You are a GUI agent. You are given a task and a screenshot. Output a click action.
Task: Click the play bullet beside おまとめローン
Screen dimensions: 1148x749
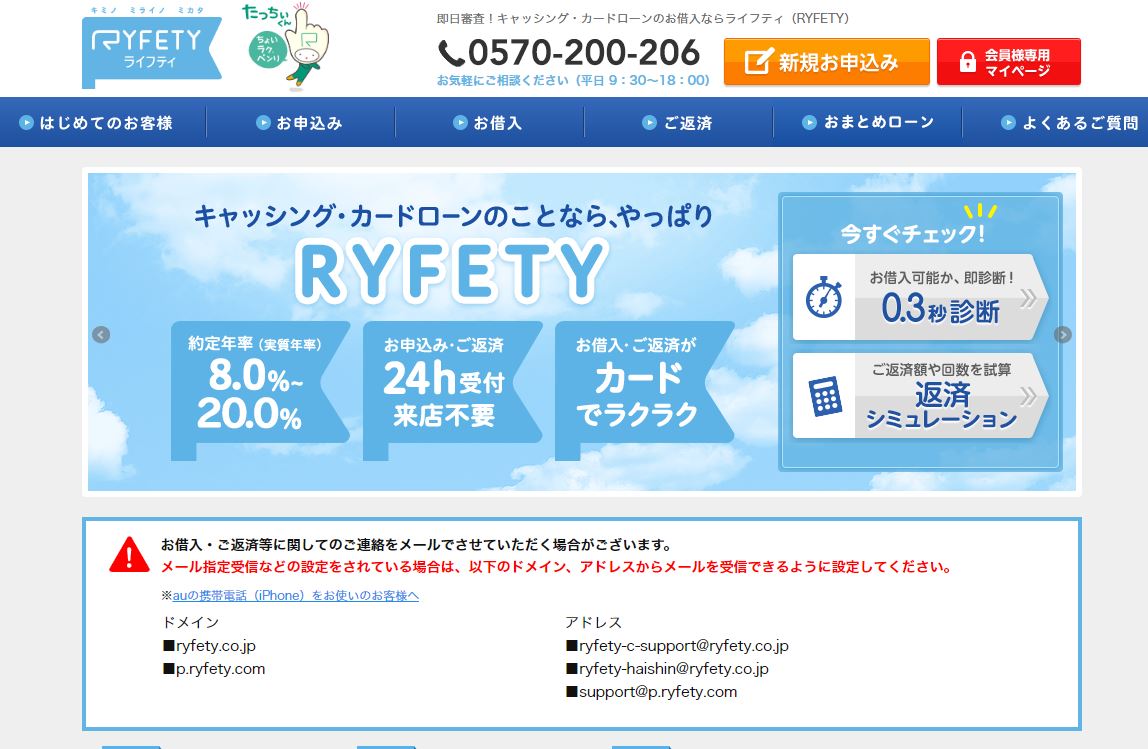click(809, 122)
